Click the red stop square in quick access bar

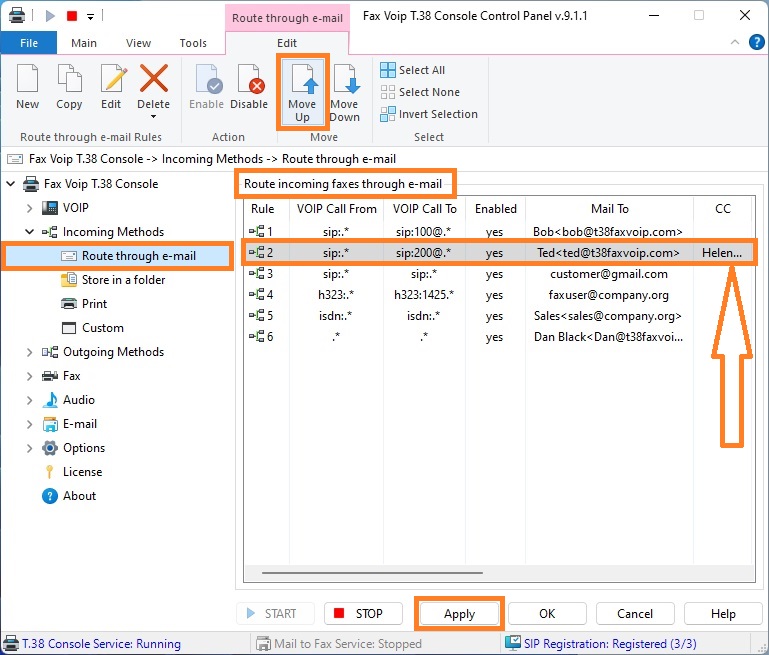click(72, 16)
